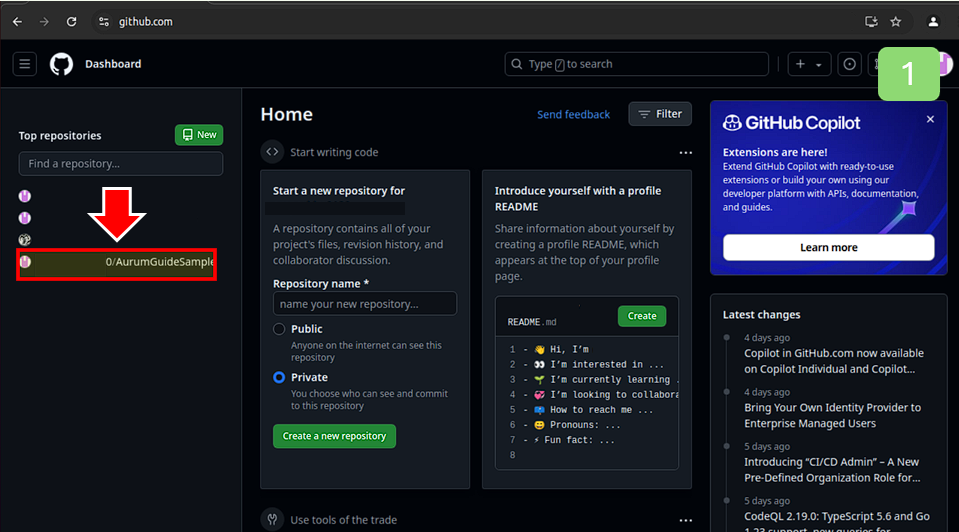
Task: Open Introducing CI/CD Admin changelog entry
Action: click(x=832, y=470)
